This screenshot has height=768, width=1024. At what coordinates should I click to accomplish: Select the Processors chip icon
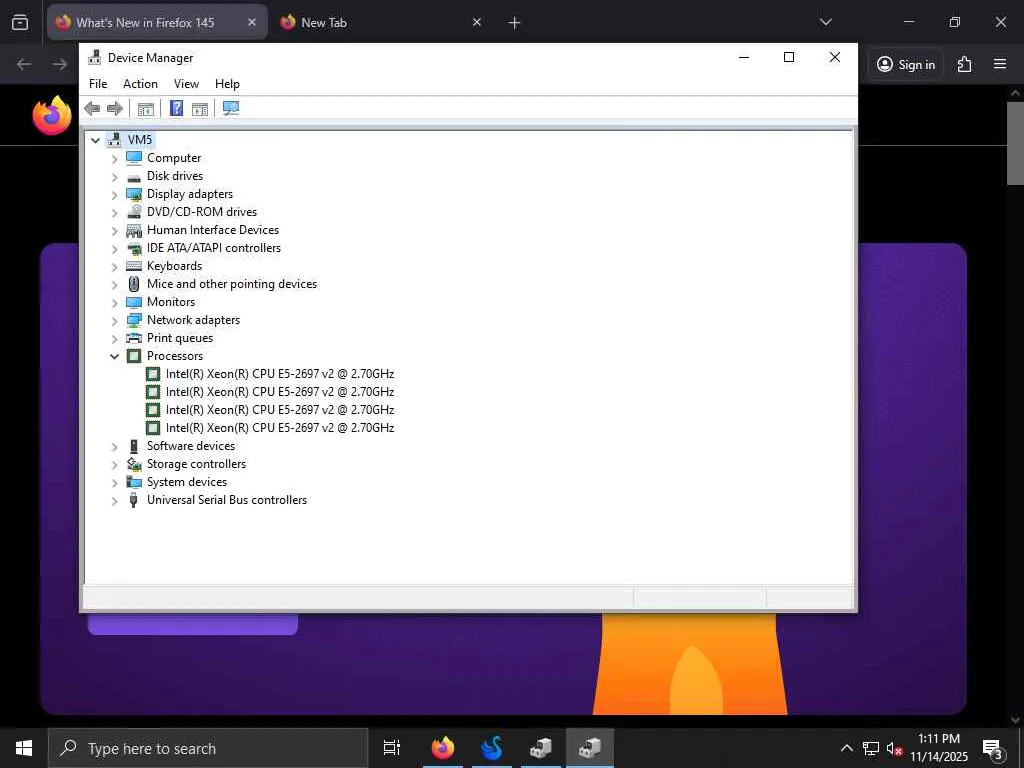click(x=134, y=356)
